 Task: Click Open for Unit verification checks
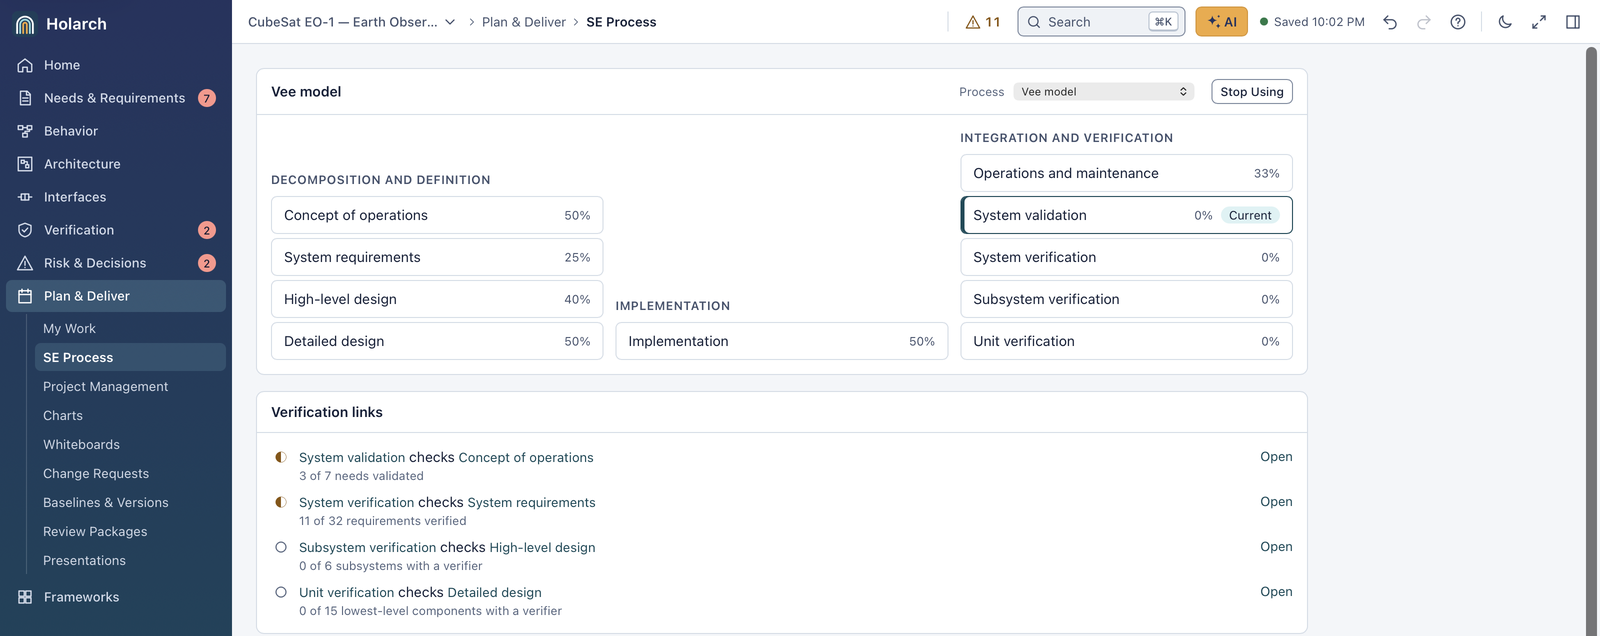point(1276,592)
